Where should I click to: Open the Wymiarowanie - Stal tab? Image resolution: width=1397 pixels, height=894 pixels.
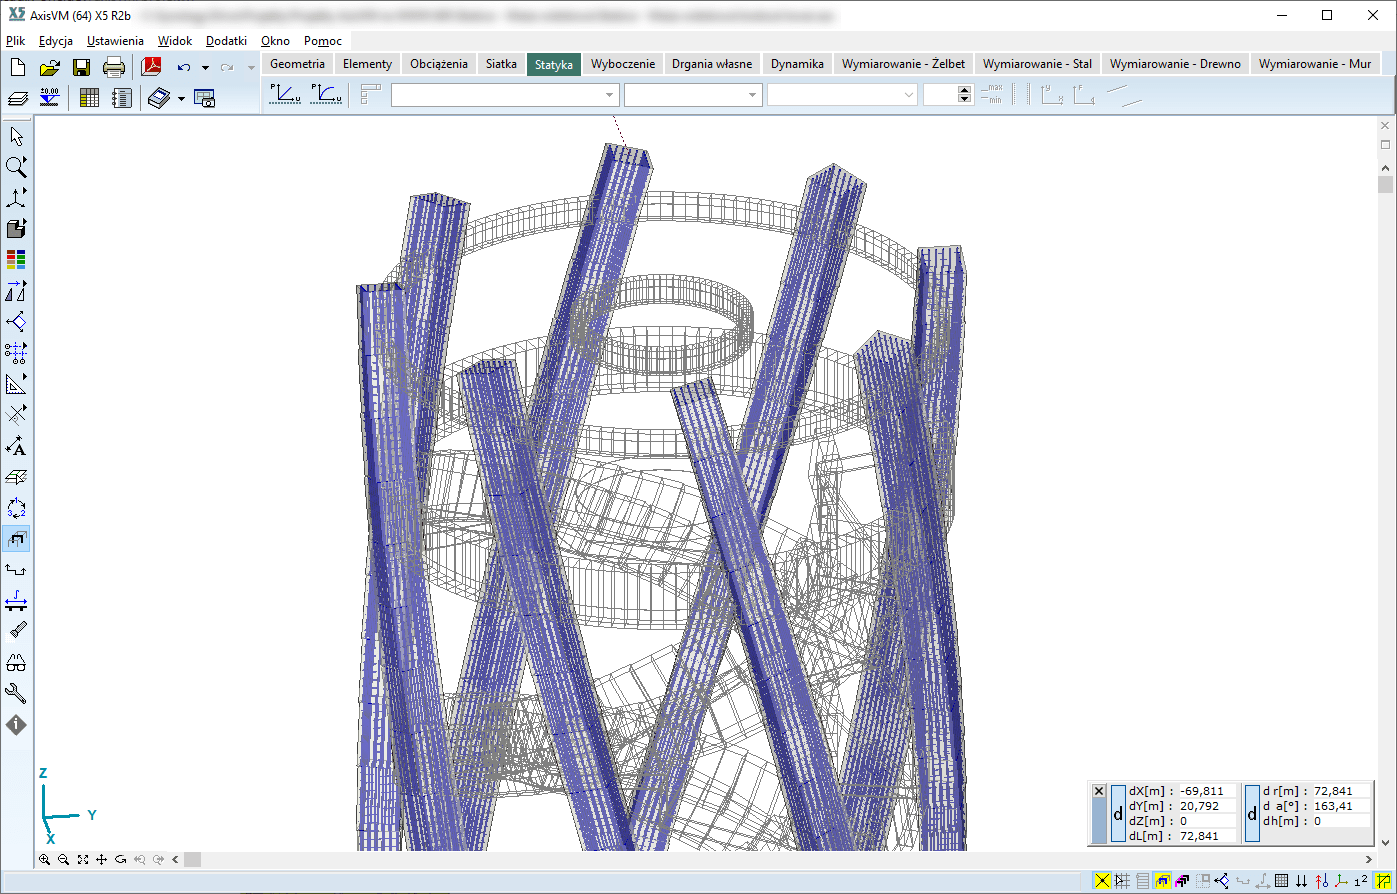(1036, 64)
